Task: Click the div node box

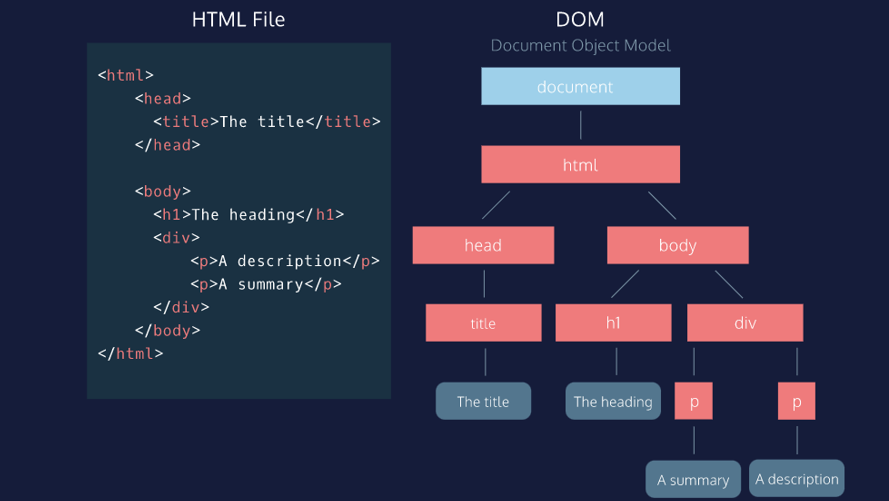Action: click(x=745, y=322)
